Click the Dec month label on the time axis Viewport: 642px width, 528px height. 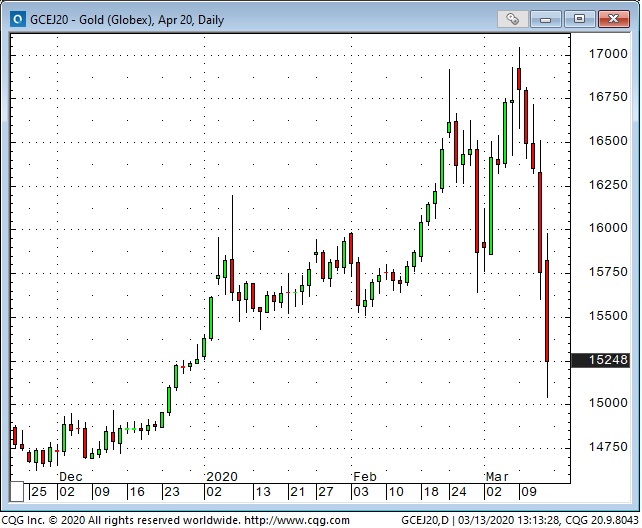(71, 477)
